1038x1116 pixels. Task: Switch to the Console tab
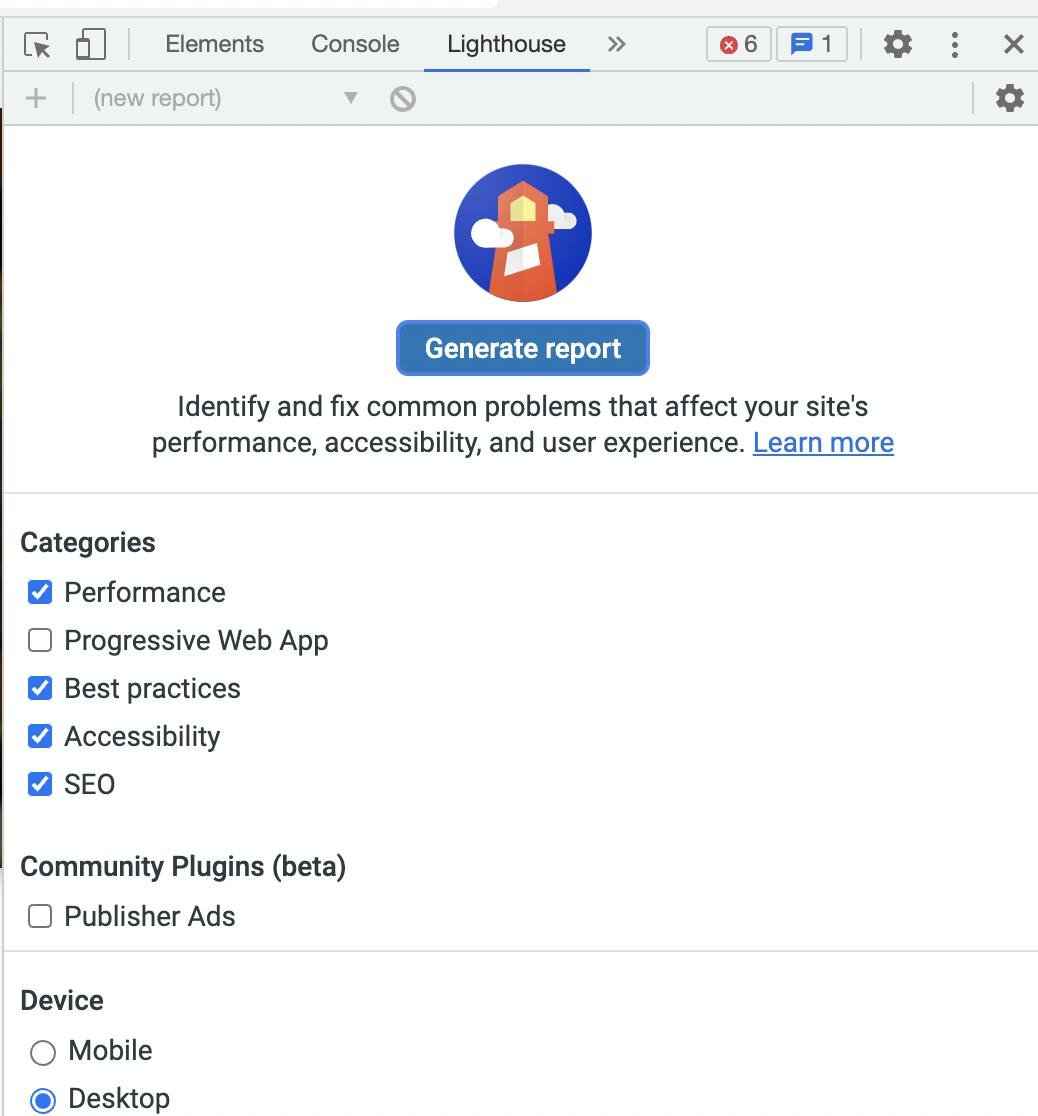355,44
